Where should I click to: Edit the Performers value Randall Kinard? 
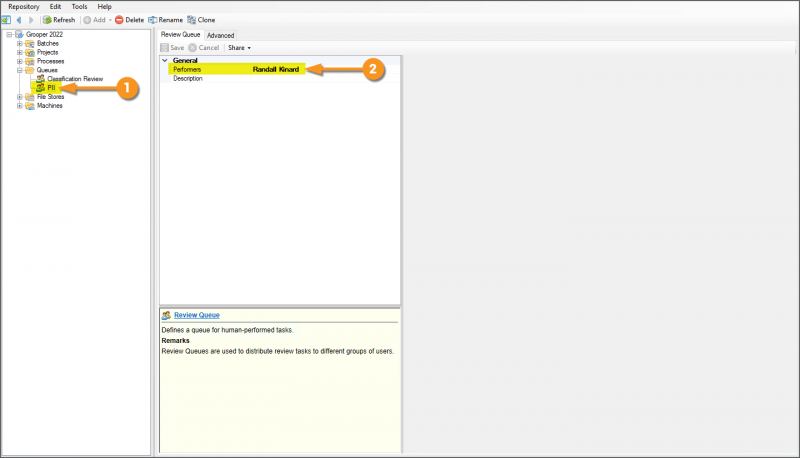click(x=276, y=69)
